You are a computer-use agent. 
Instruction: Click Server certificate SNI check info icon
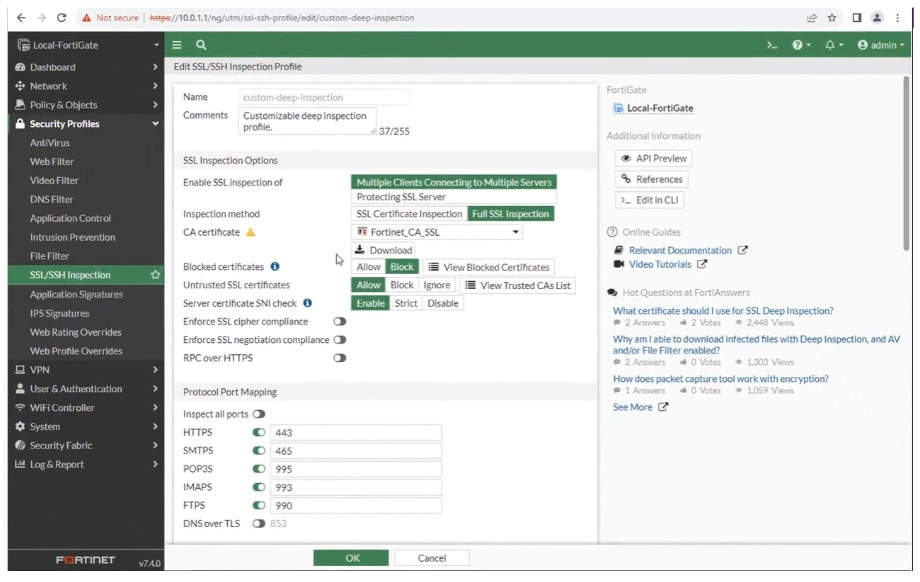click(x=307, y=303)
